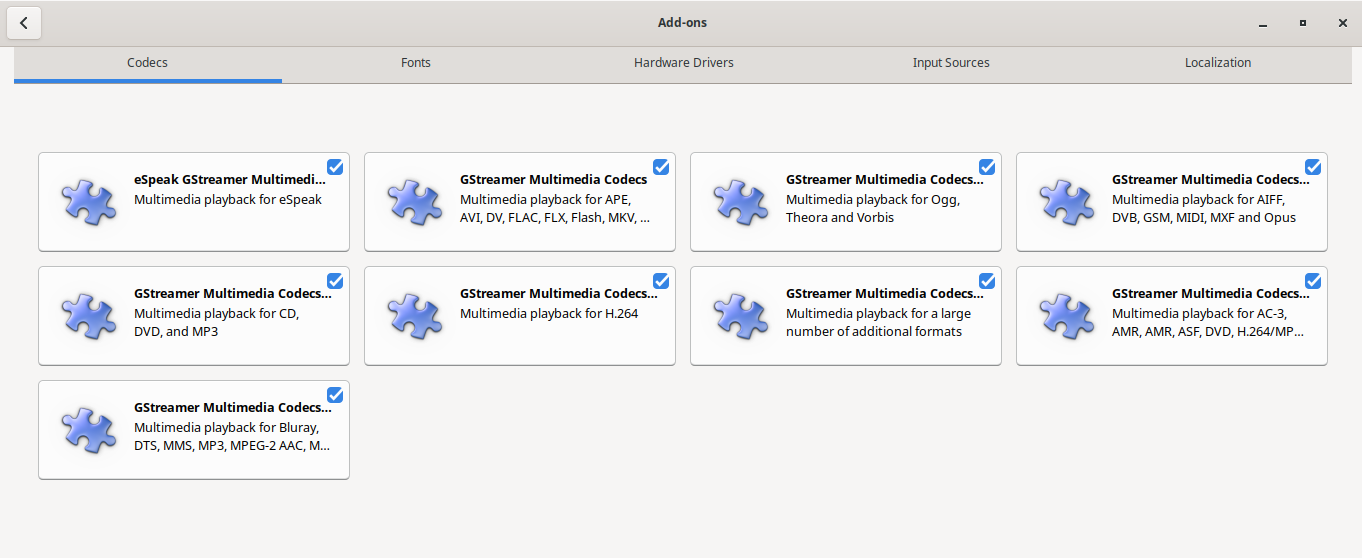Image resolution: width=1362 pixels, height=558 pixels.
Task: Toggle checkbox on AIFF, DVB, GSM, MIDI card
Action: [1313, 167]
